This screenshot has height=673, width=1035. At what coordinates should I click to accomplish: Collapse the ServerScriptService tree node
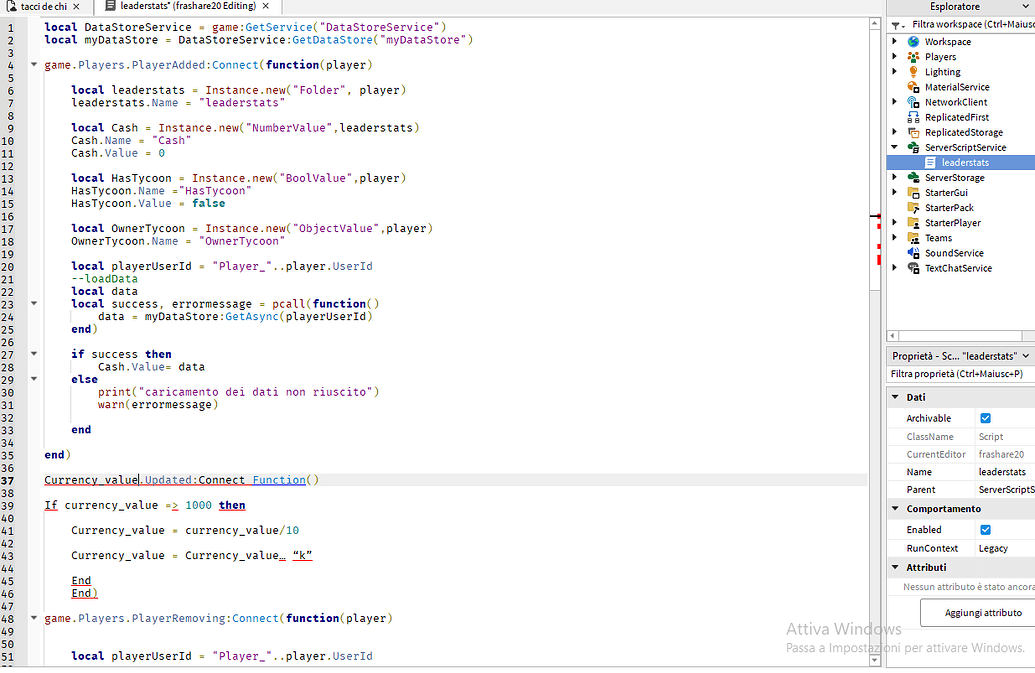[895, 147]
